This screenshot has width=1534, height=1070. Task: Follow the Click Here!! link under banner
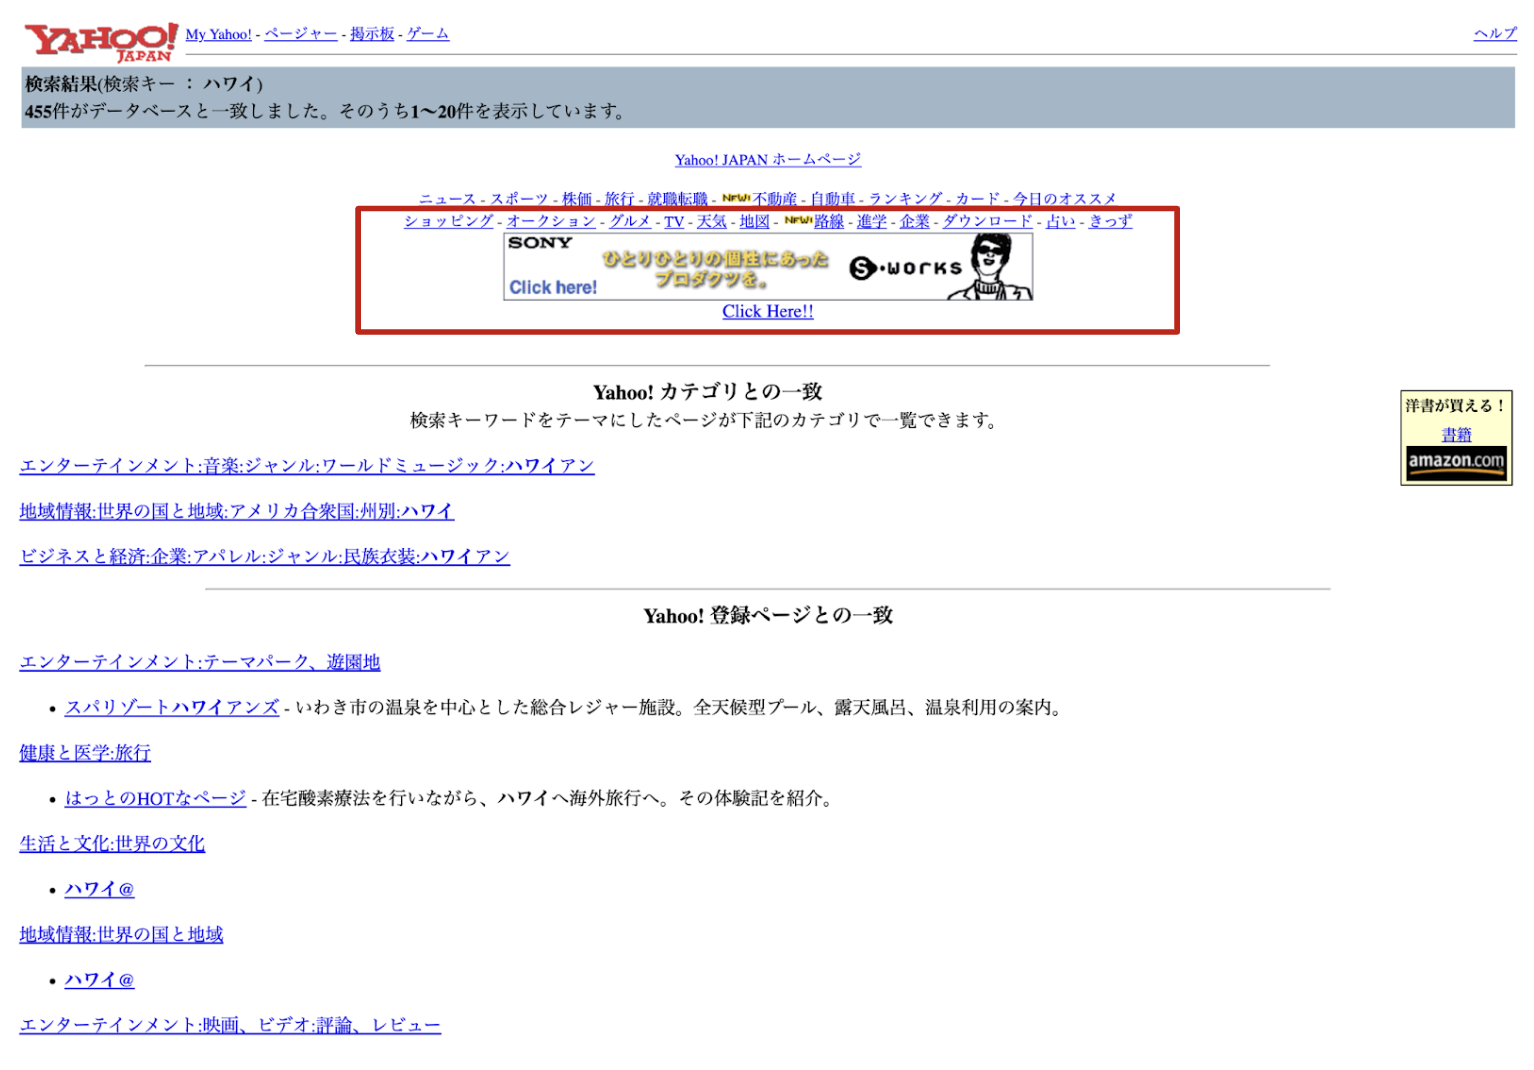pos(768,312)
